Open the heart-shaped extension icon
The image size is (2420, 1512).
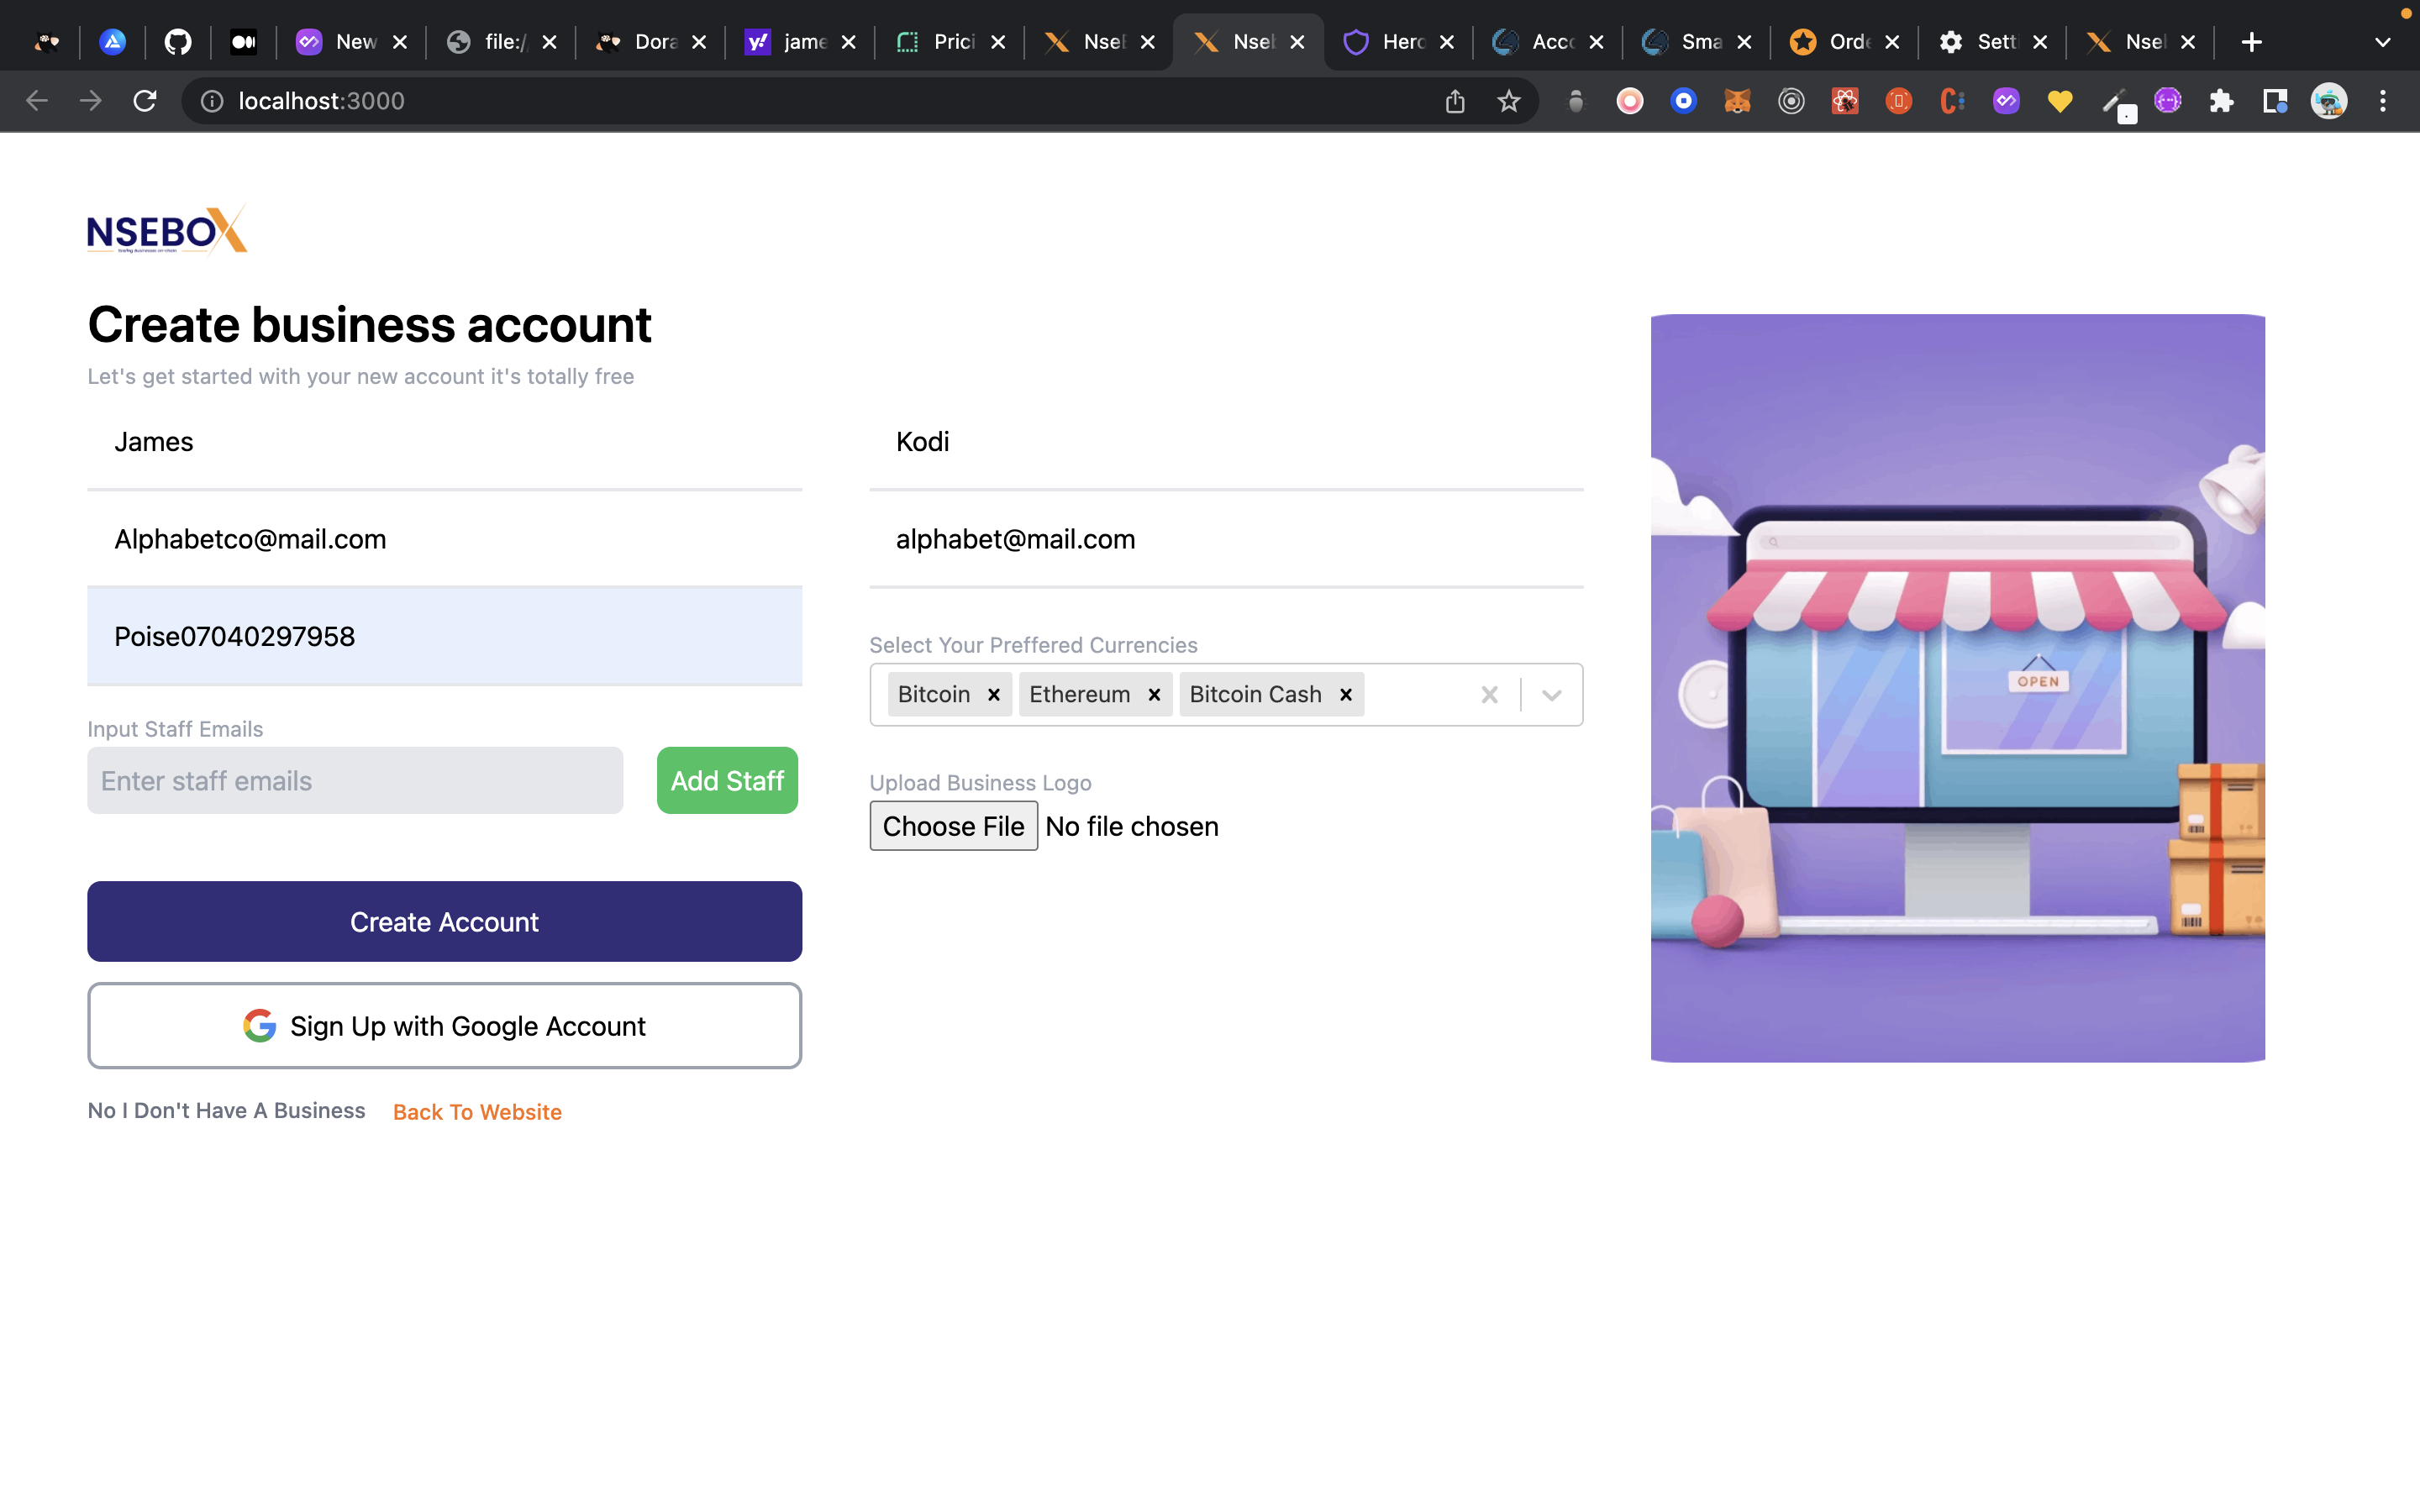[2060, 100]
